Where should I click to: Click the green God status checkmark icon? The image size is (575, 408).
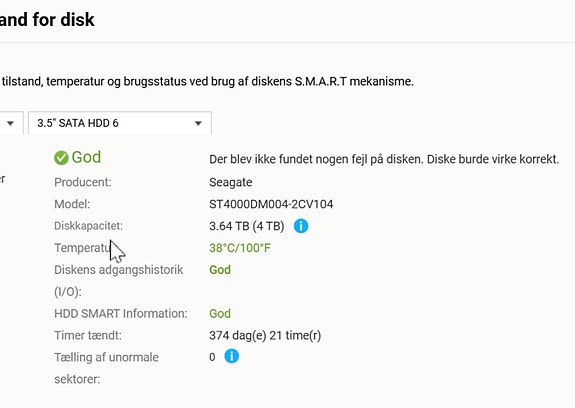tap(61, 158)
